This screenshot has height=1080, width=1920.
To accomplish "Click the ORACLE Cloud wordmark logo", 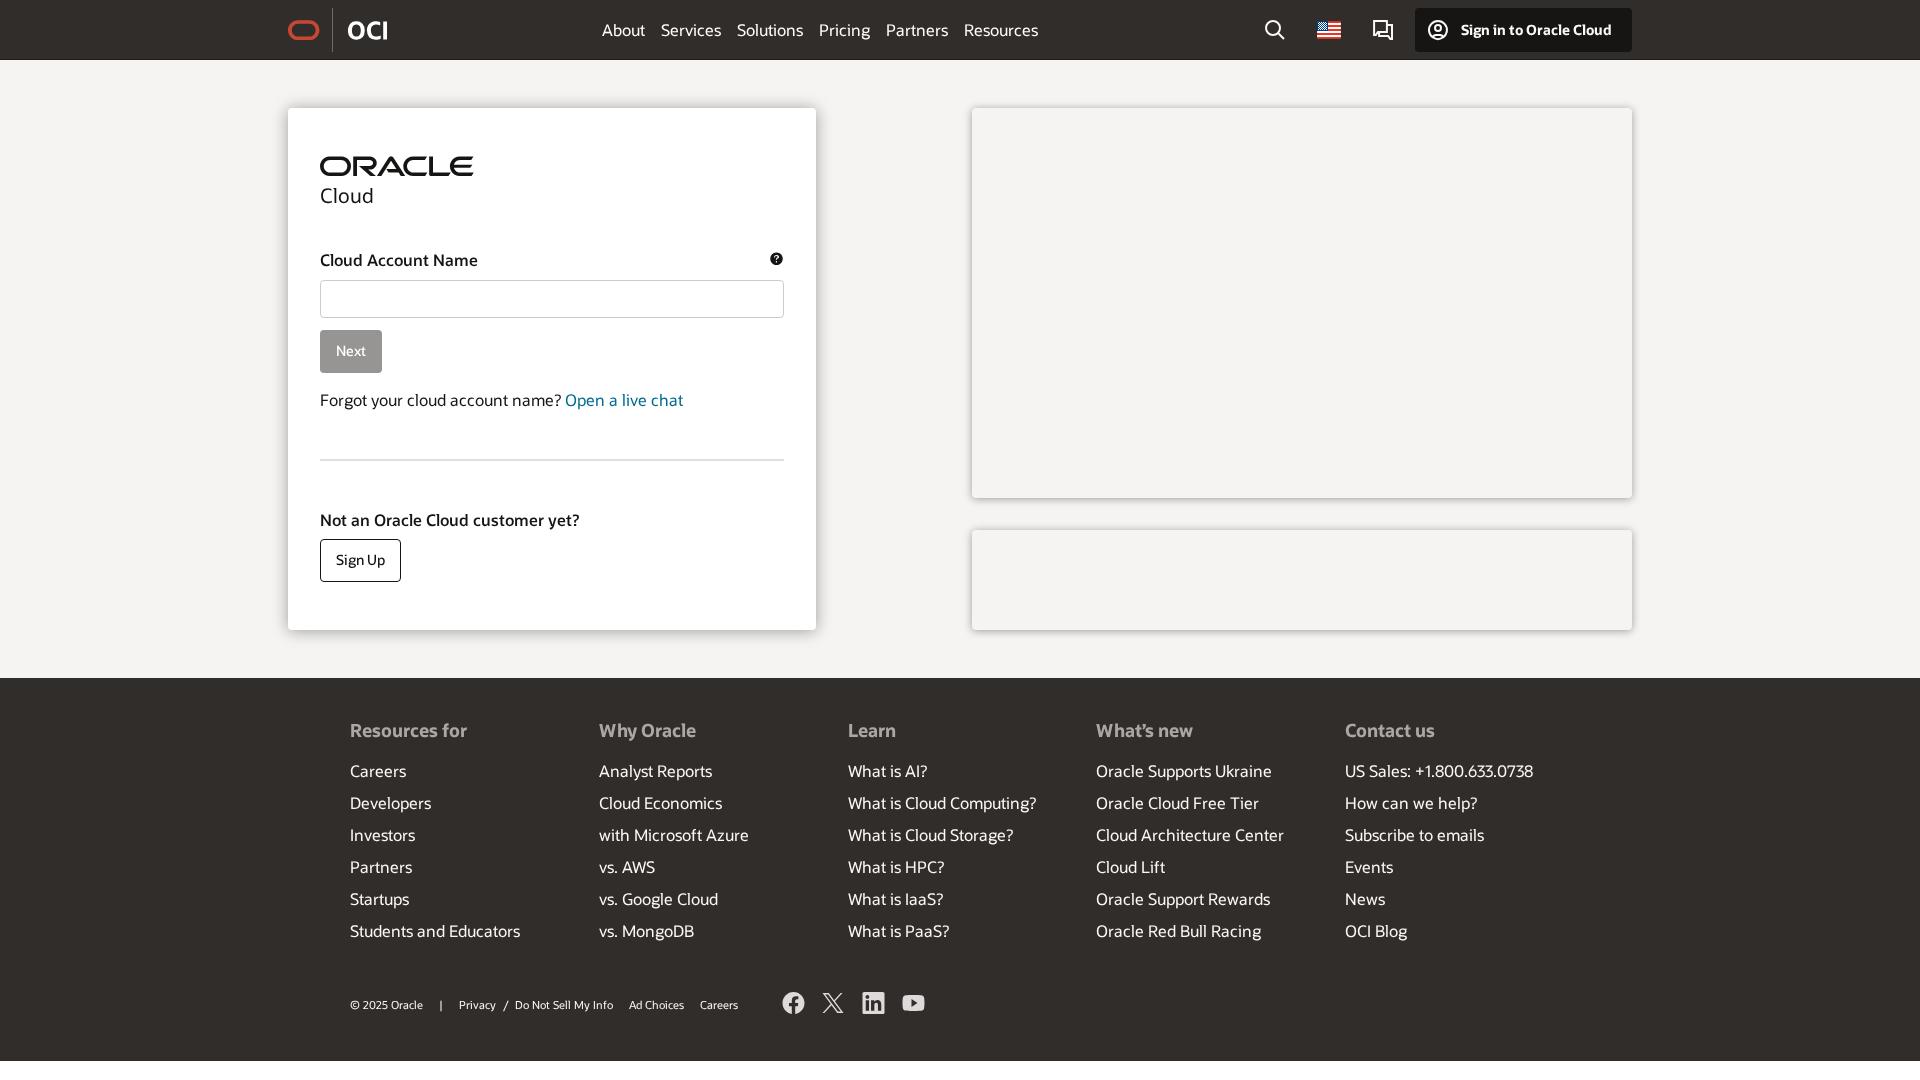I will tap(396, 180).
